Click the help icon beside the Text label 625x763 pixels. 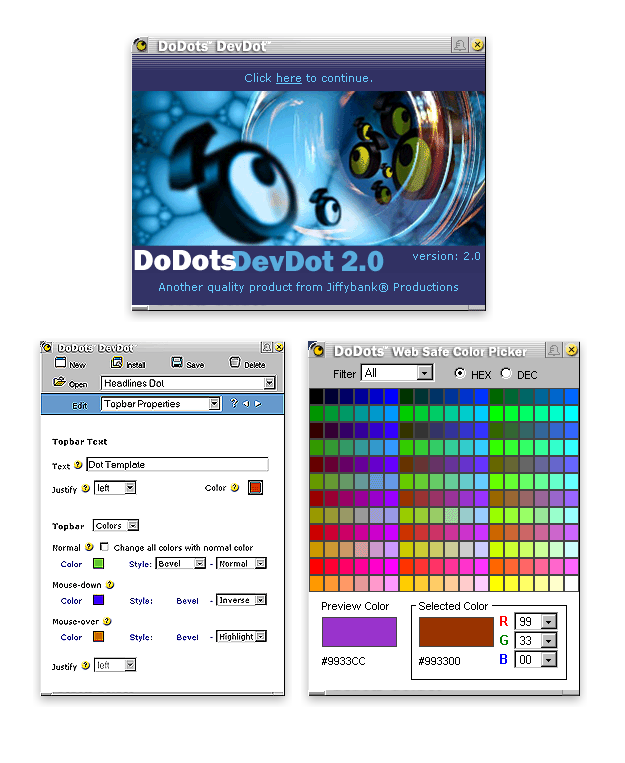(x=78, y=465)
